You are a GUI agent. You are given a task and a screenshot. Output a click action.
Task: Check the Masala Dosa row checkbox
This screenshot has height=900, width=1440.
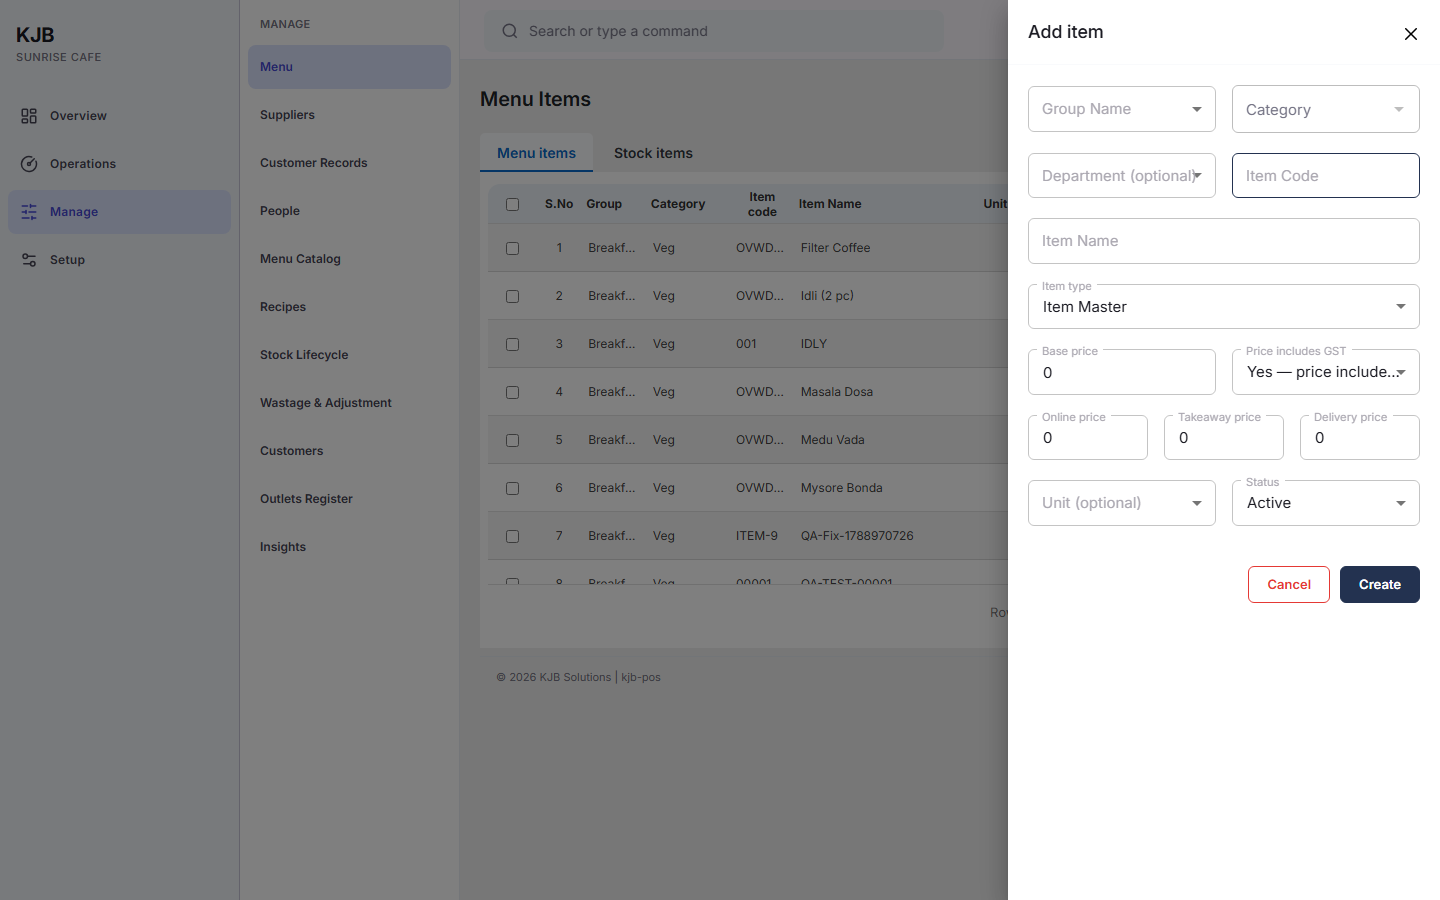tap(512, 392)
